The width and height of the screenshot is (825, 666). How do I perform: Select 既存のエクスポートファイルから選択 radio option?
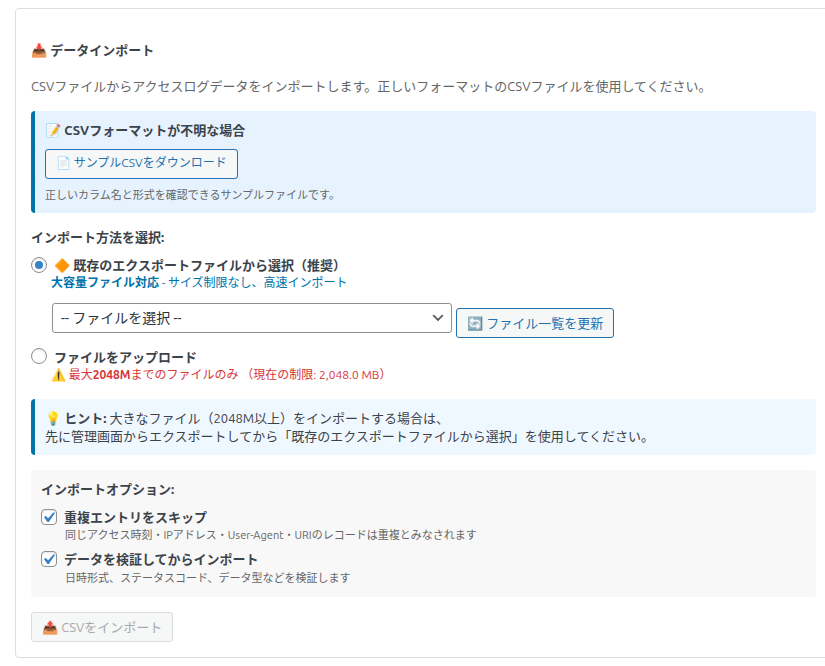[x=39, y=265]
